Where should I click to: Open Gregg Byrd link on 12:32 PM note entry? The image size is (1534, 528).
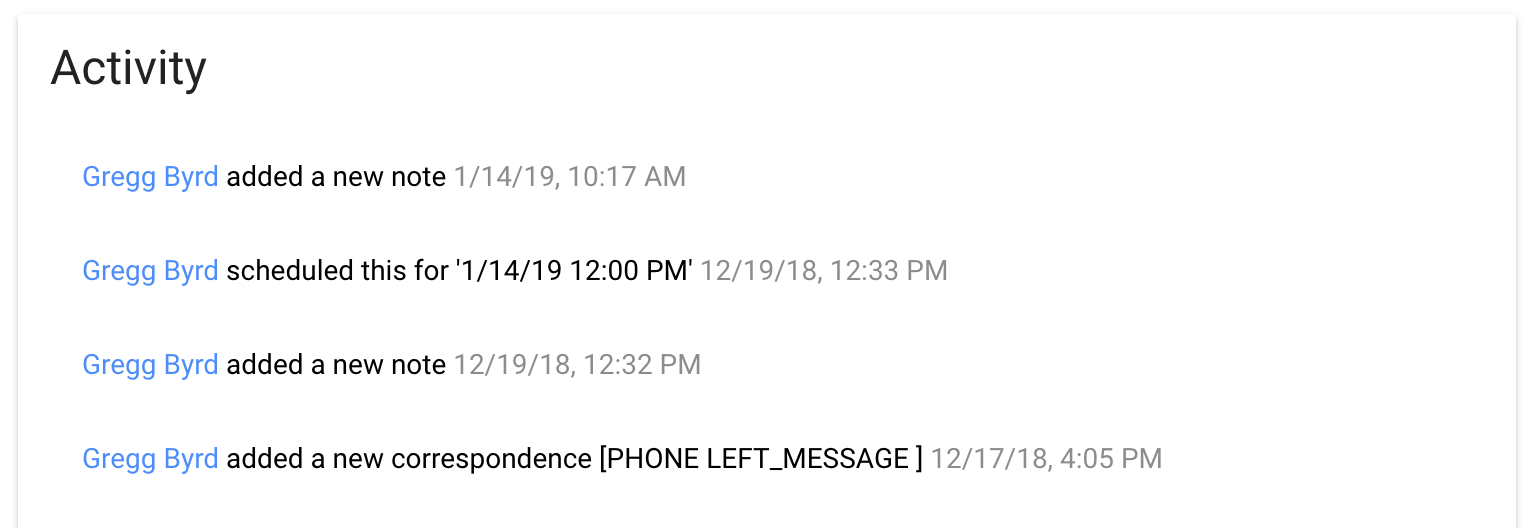150,365
